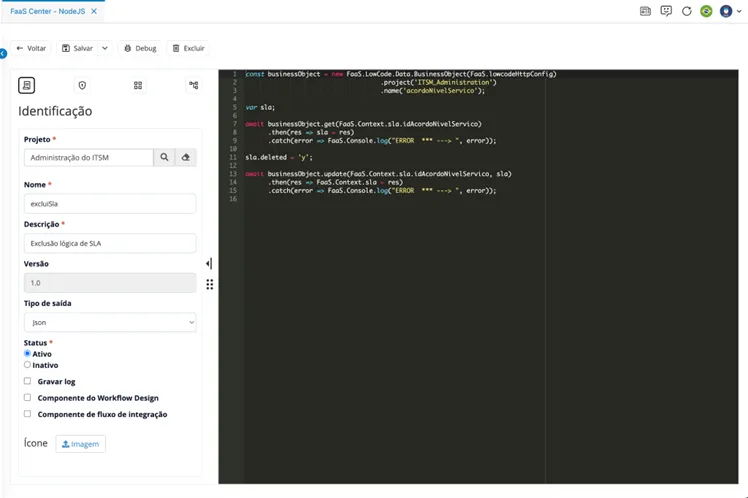Click the businessObject.get code line
Screen dimensions: 748x498
(364, 124)
